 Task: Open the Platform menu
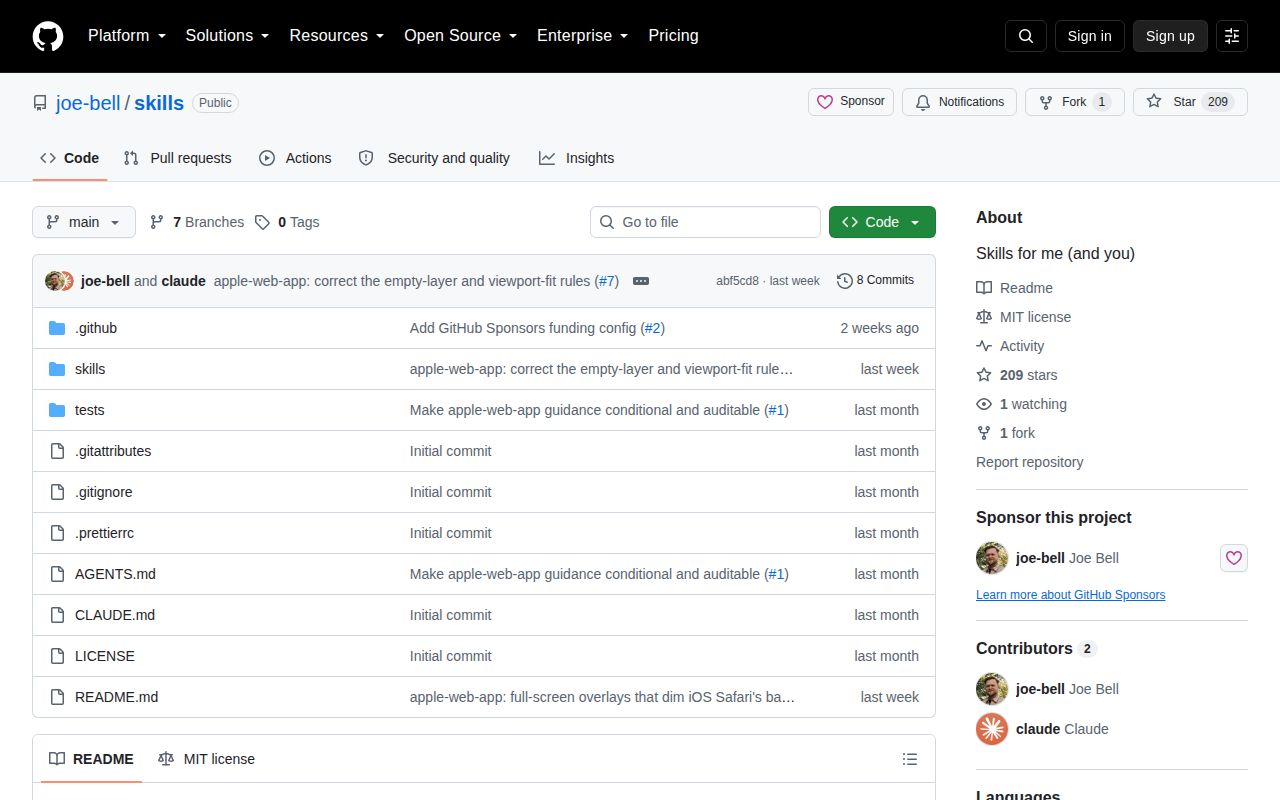pyautogui.click(x=126, y=36)
